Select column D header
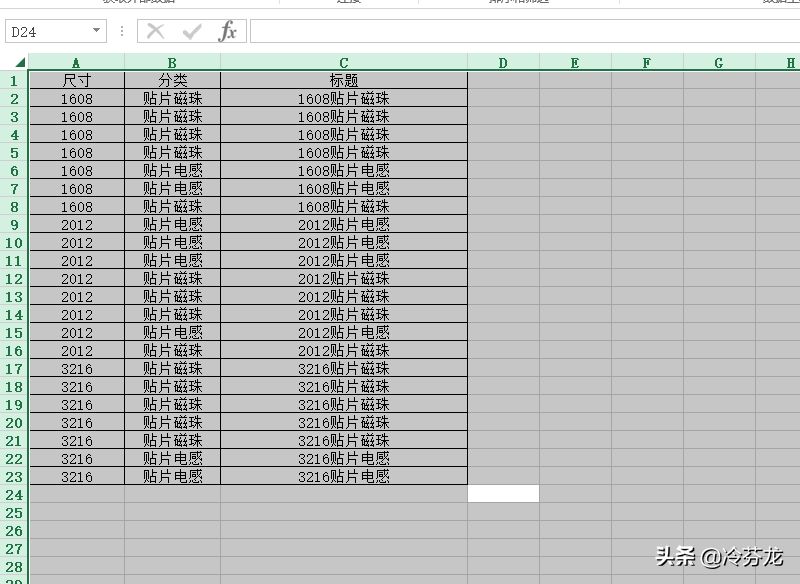Viewport: 800px width, 584px height. pos(503,63)
